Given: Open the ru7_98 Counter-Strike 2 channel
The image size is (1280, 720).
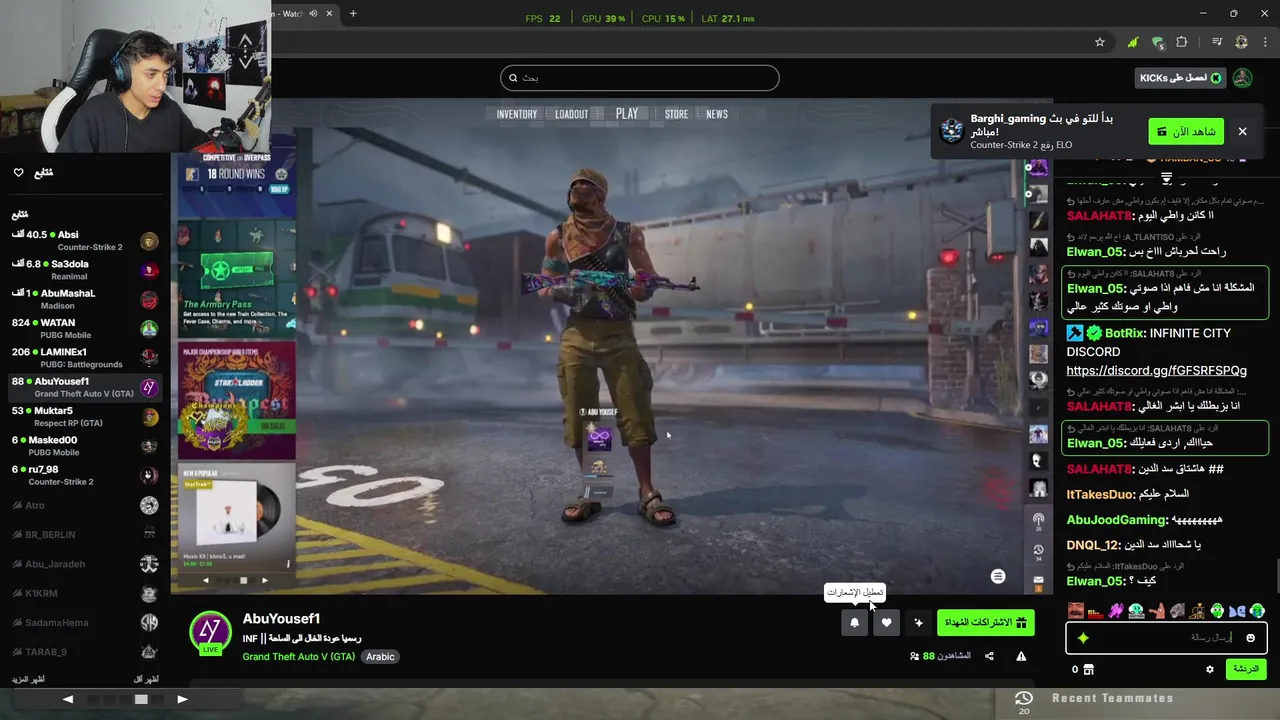Looking at the screenshot, I should click(x=84, y=475).
